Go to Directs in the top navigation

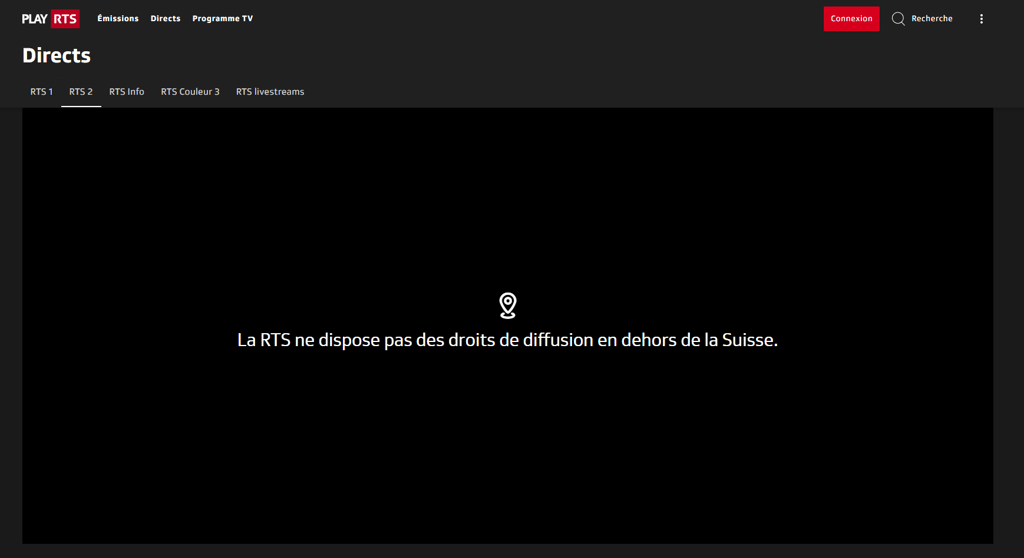[165, 18]
